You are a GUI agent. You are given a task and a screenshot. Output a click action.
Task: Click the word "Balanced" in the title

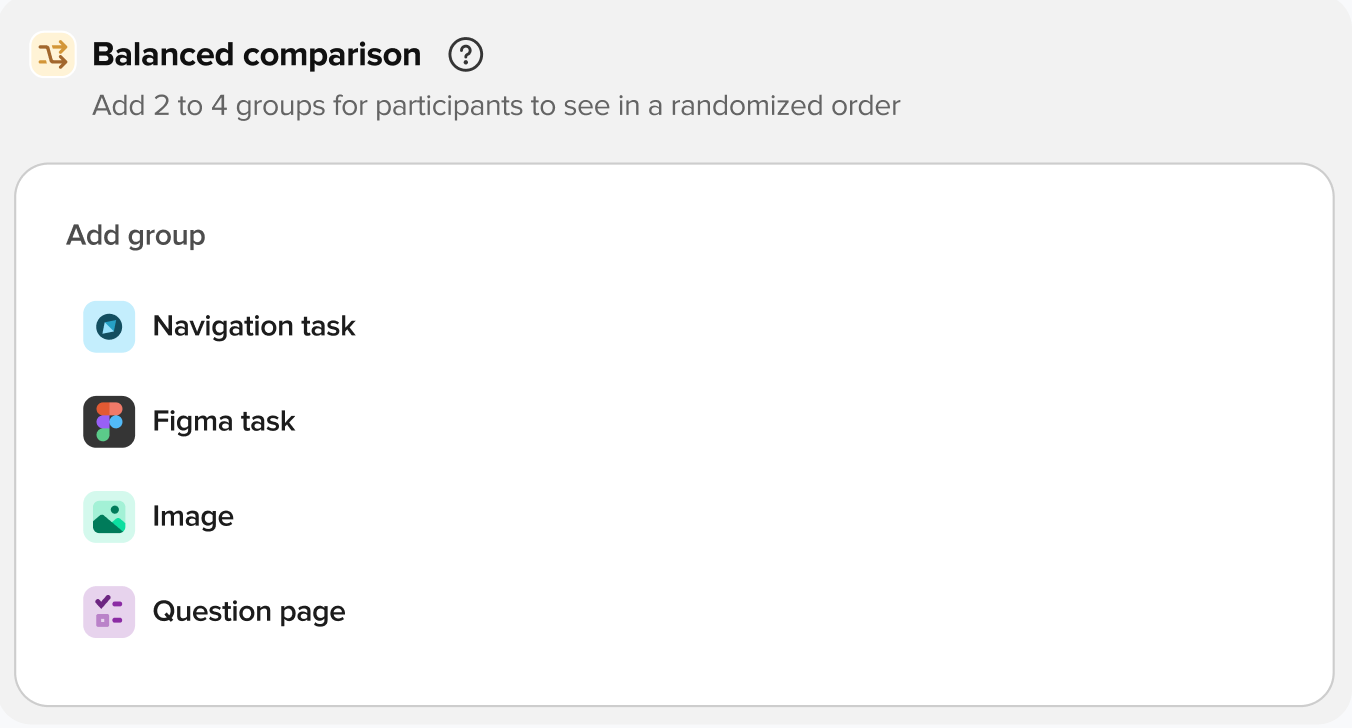pos(164,54)
